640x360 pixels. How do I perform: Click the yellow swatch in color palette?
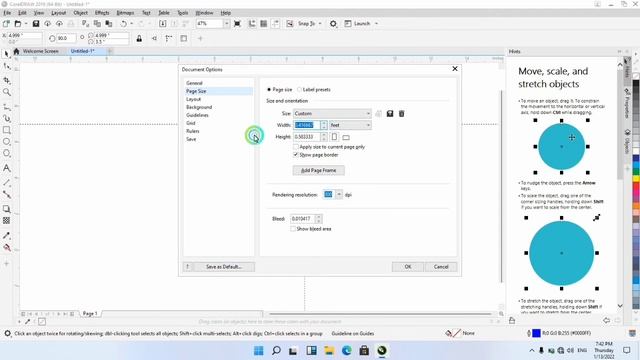636,178
